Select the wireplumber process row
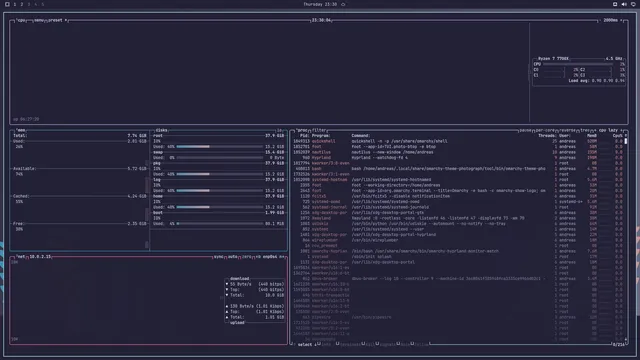The height and width of the screenshot is (360, 640). pos(458,240)
